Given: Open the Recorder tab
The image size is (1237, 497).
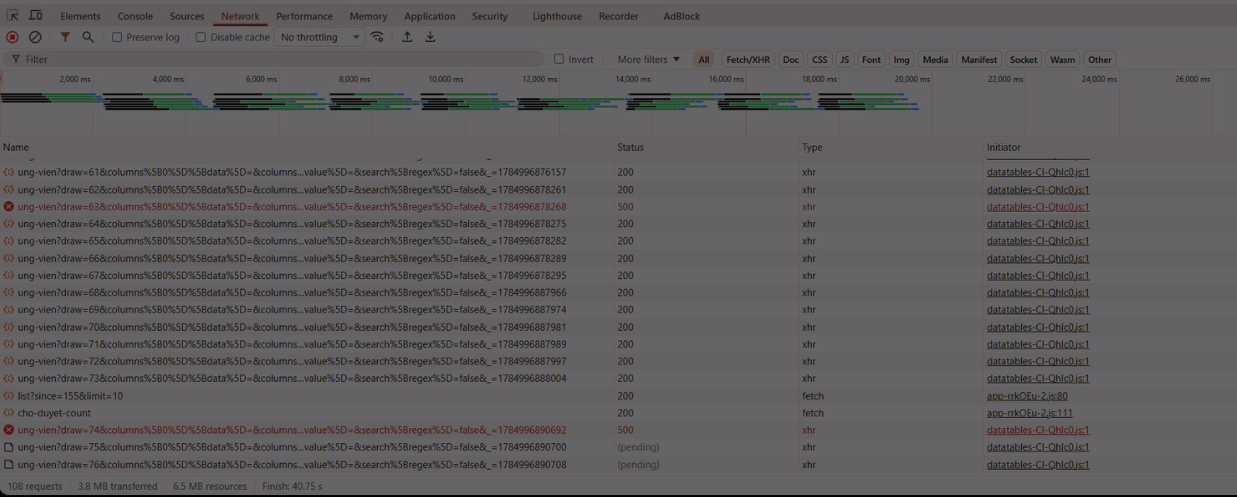Looking at the screenshot, I should pos(618,16).
